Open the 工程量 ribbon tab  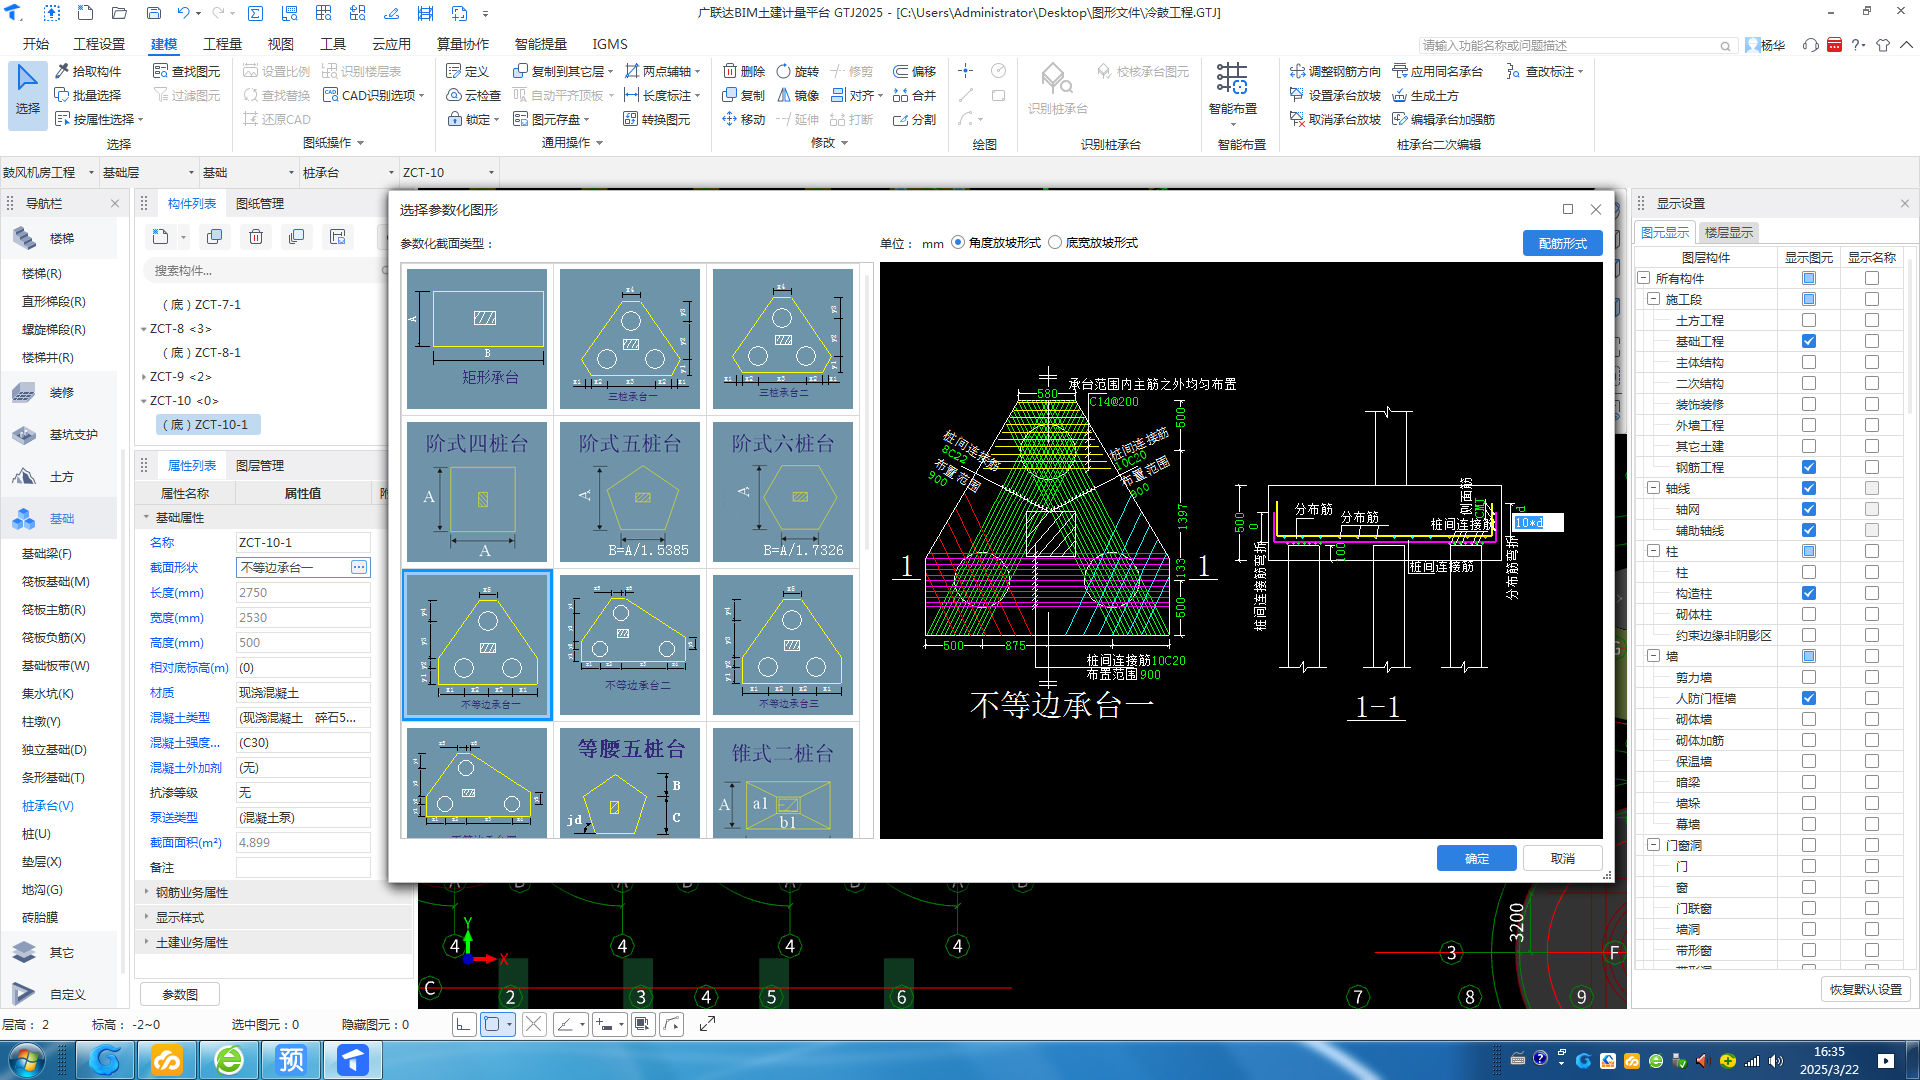(222, 44)
